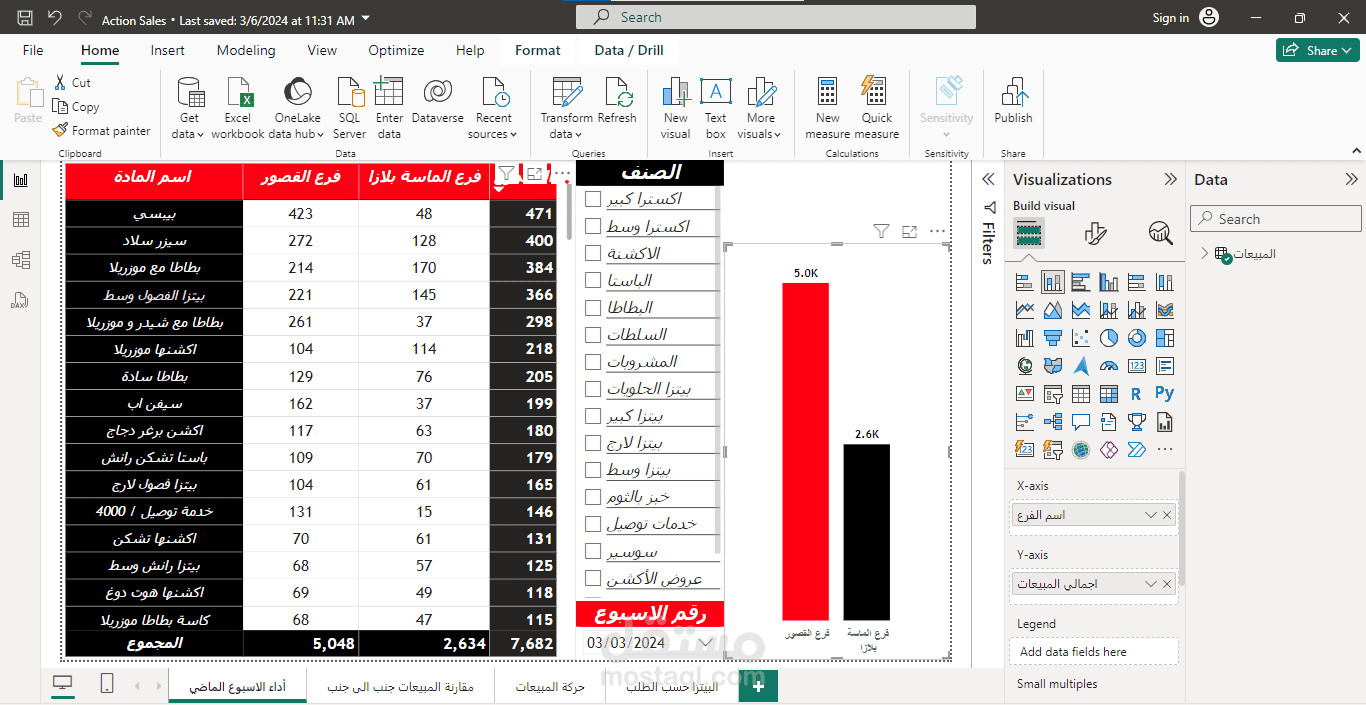Image resolution: width=1366 pixels, height=705 pixels.
Task: Choose the Treemap visual
Action: (x=1164, y=338)
